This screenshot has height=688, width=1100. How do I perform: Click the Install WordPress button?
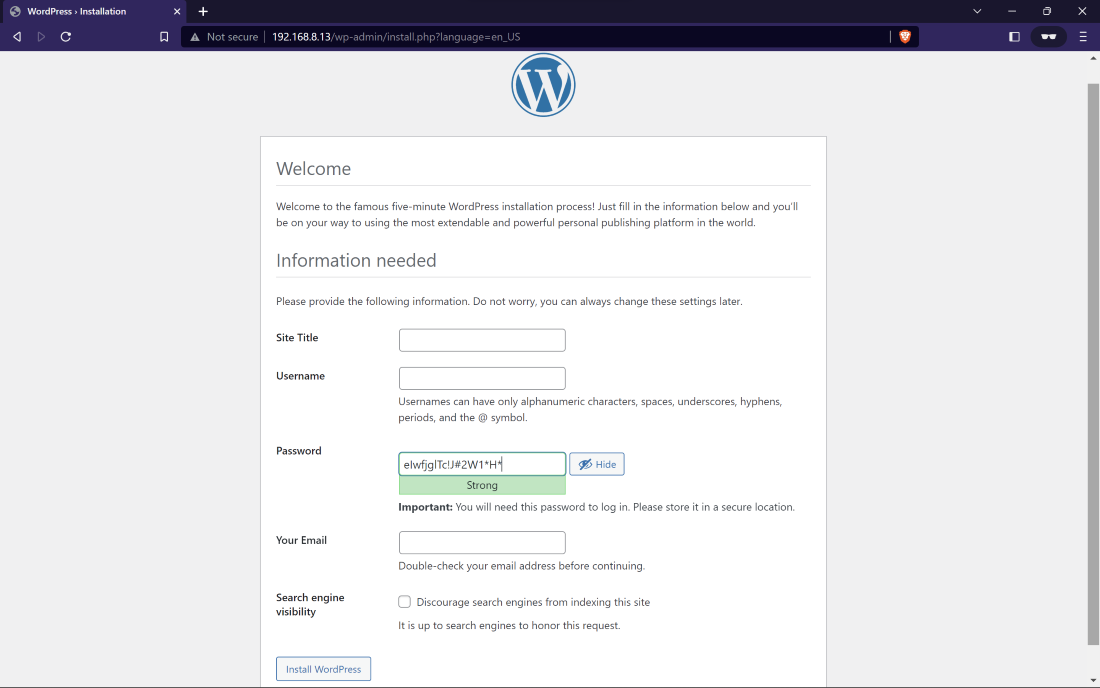pyautogui.click(x=323, y=669)
